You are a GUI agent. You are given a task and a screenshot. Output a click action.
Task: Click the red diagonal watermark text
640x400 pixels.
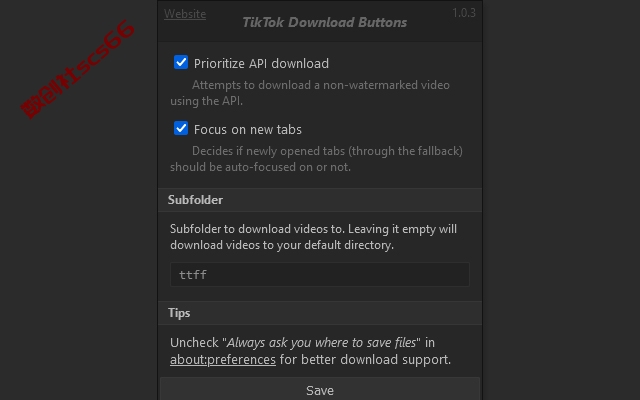[x=77, y=69]
